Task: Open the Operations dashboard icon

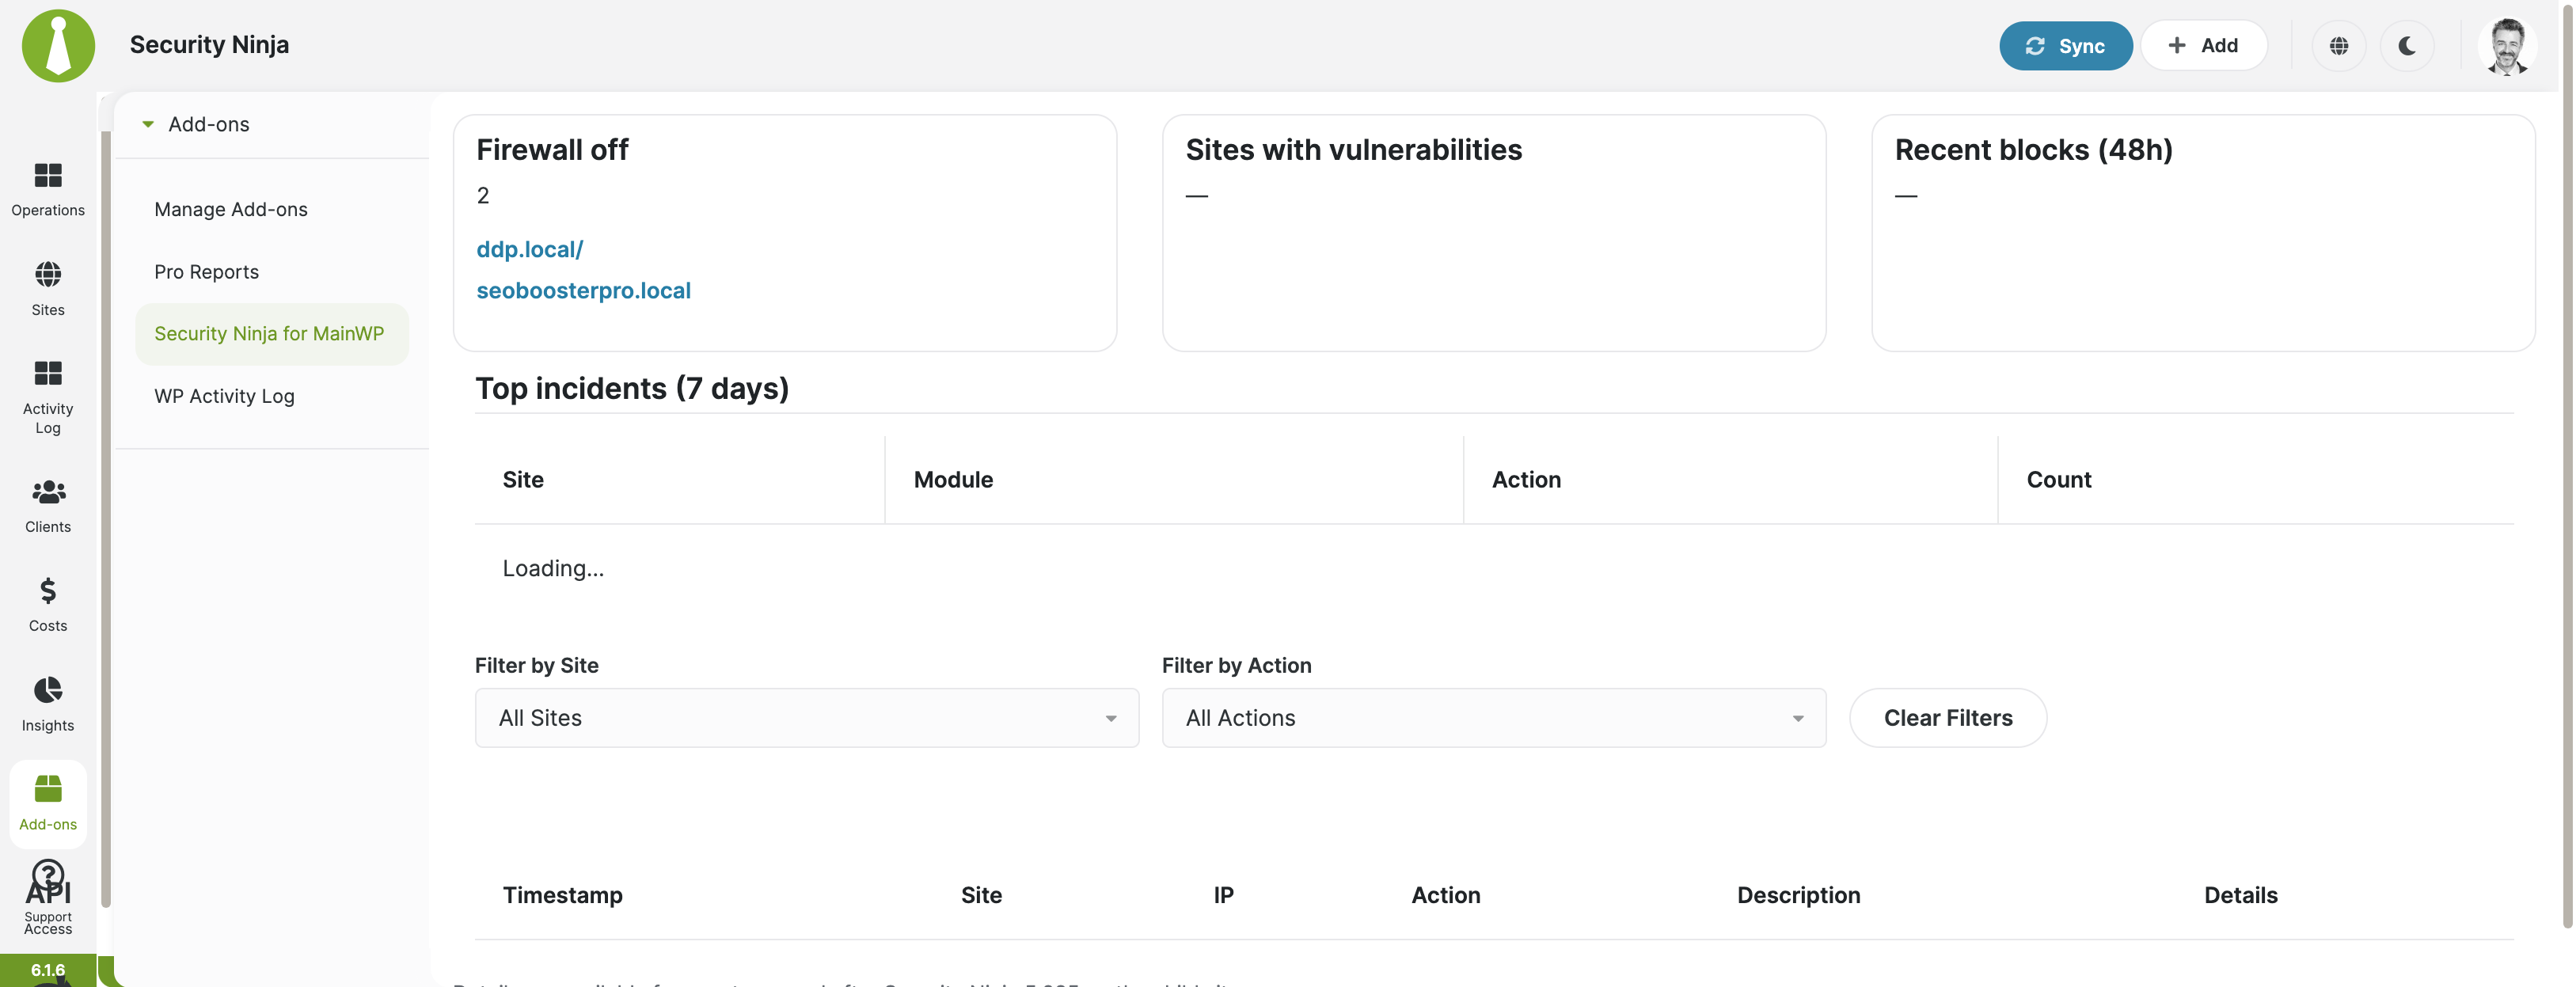Action: (x=48, y=176)
